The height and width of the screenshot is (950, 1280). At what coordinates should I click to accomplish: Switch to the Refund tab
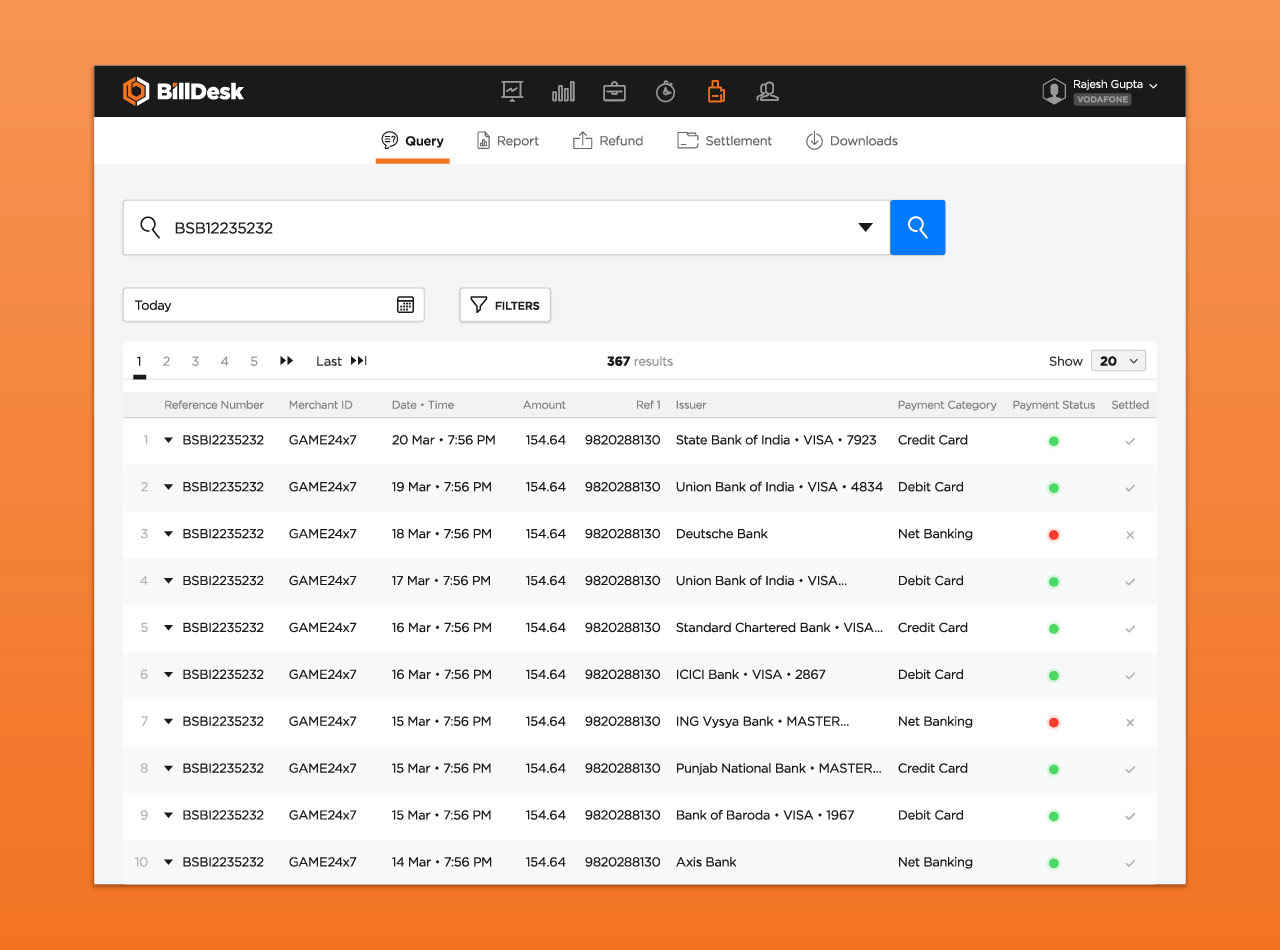coord(608,141)
